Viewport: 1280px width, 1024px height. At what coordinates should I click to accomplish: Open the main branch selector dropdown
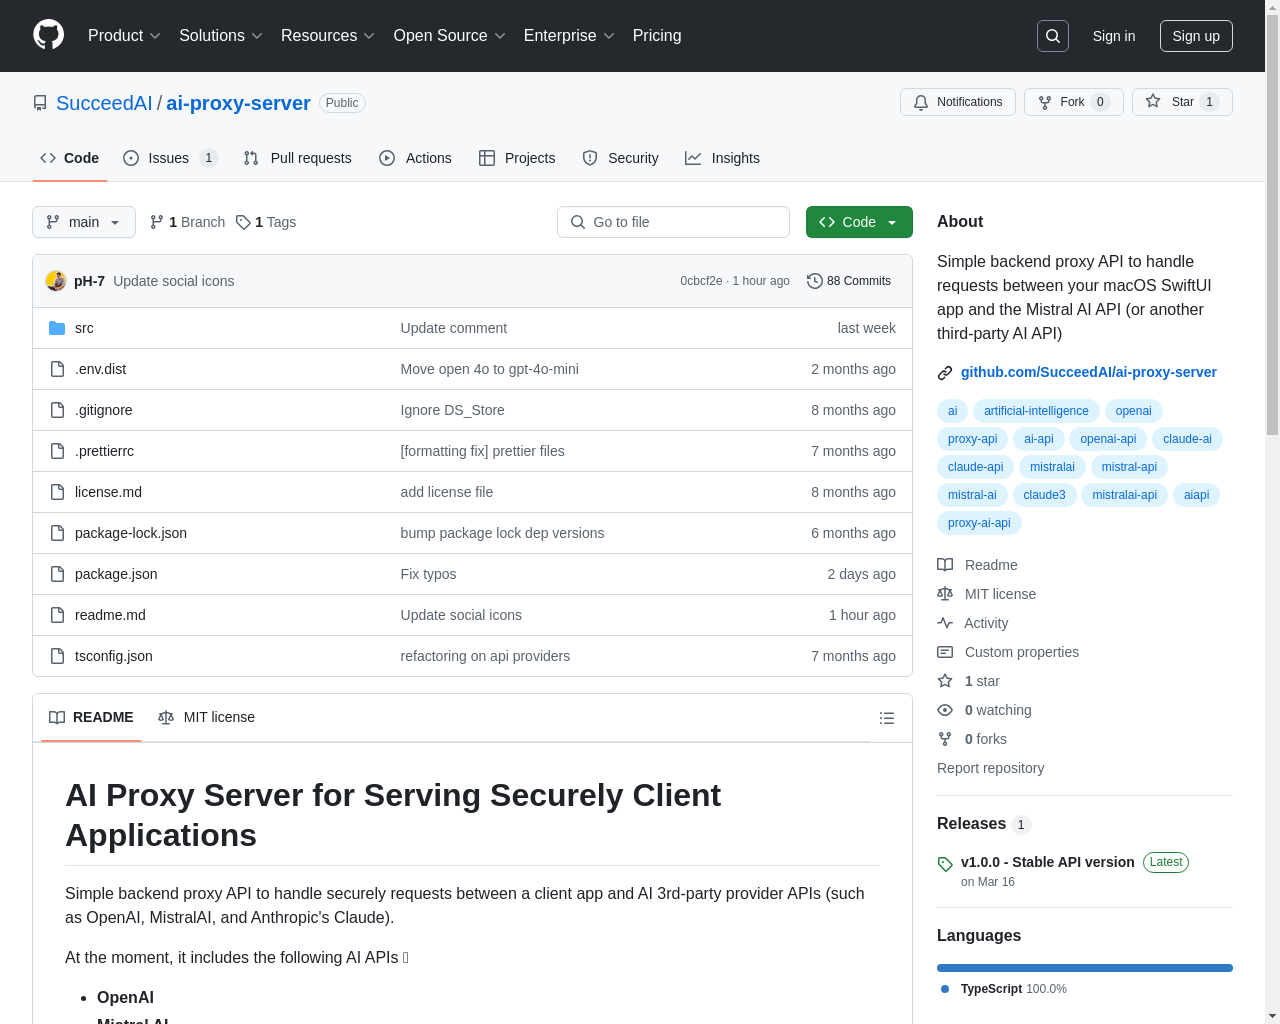point(84,222)
